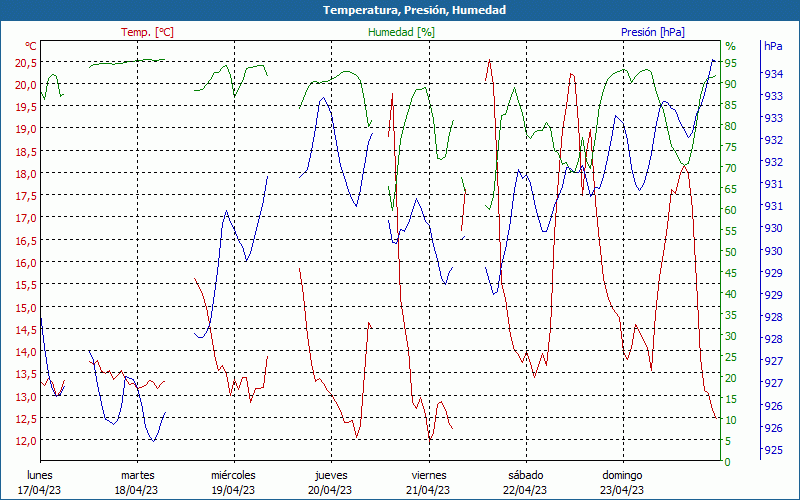Click the 45 humidity axis tick
This screenshot has height=500, width=800.
tap(731, 273)
